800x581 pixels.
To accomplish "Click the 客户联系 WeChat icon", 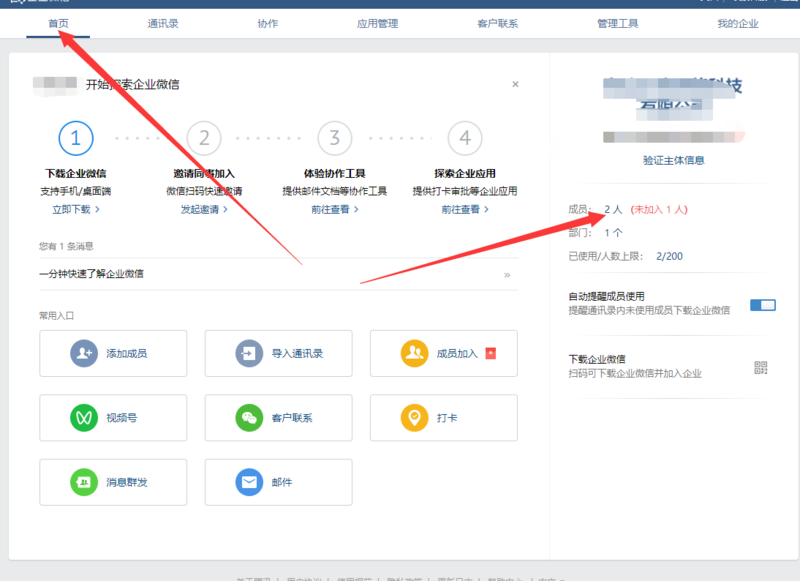I will [x=249, y=418].
